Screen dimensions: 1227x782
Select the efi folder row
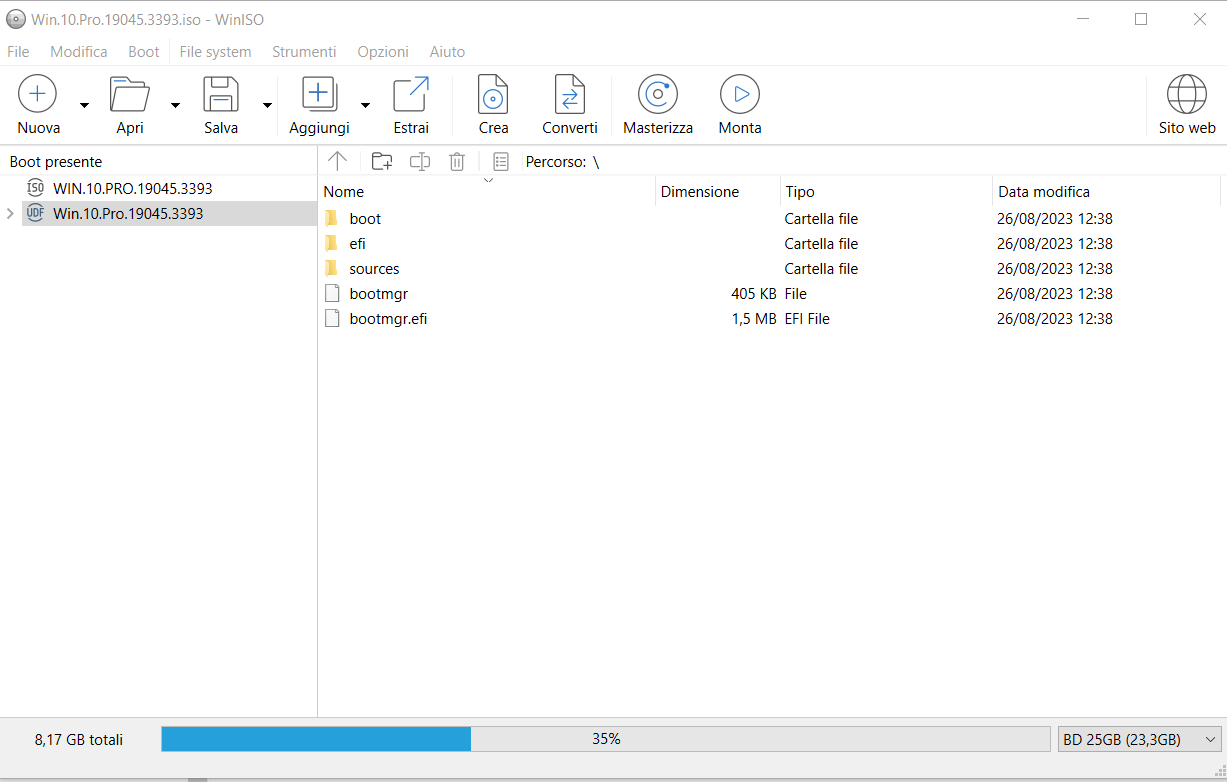tap(770, 244)
